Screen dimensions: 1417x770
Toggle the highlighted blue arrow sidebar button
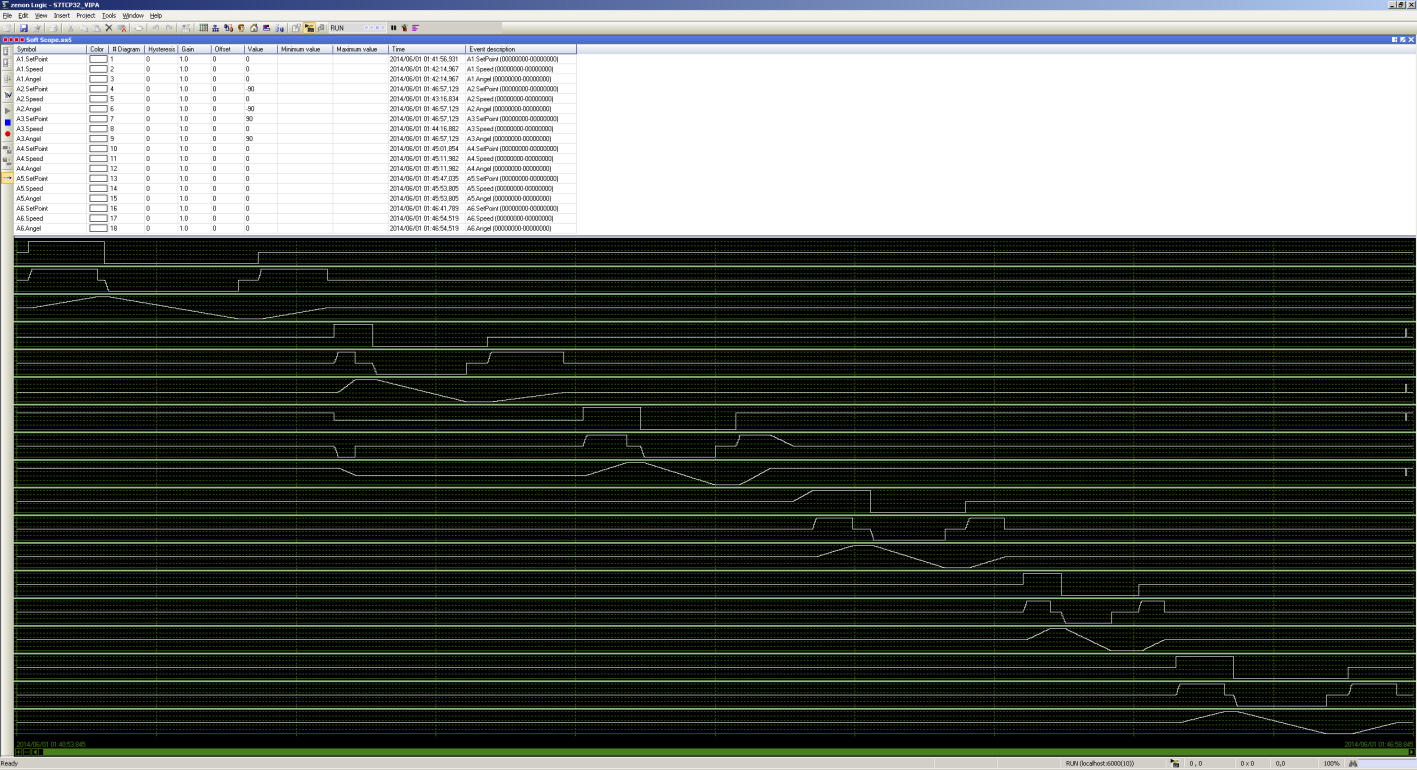8,177
